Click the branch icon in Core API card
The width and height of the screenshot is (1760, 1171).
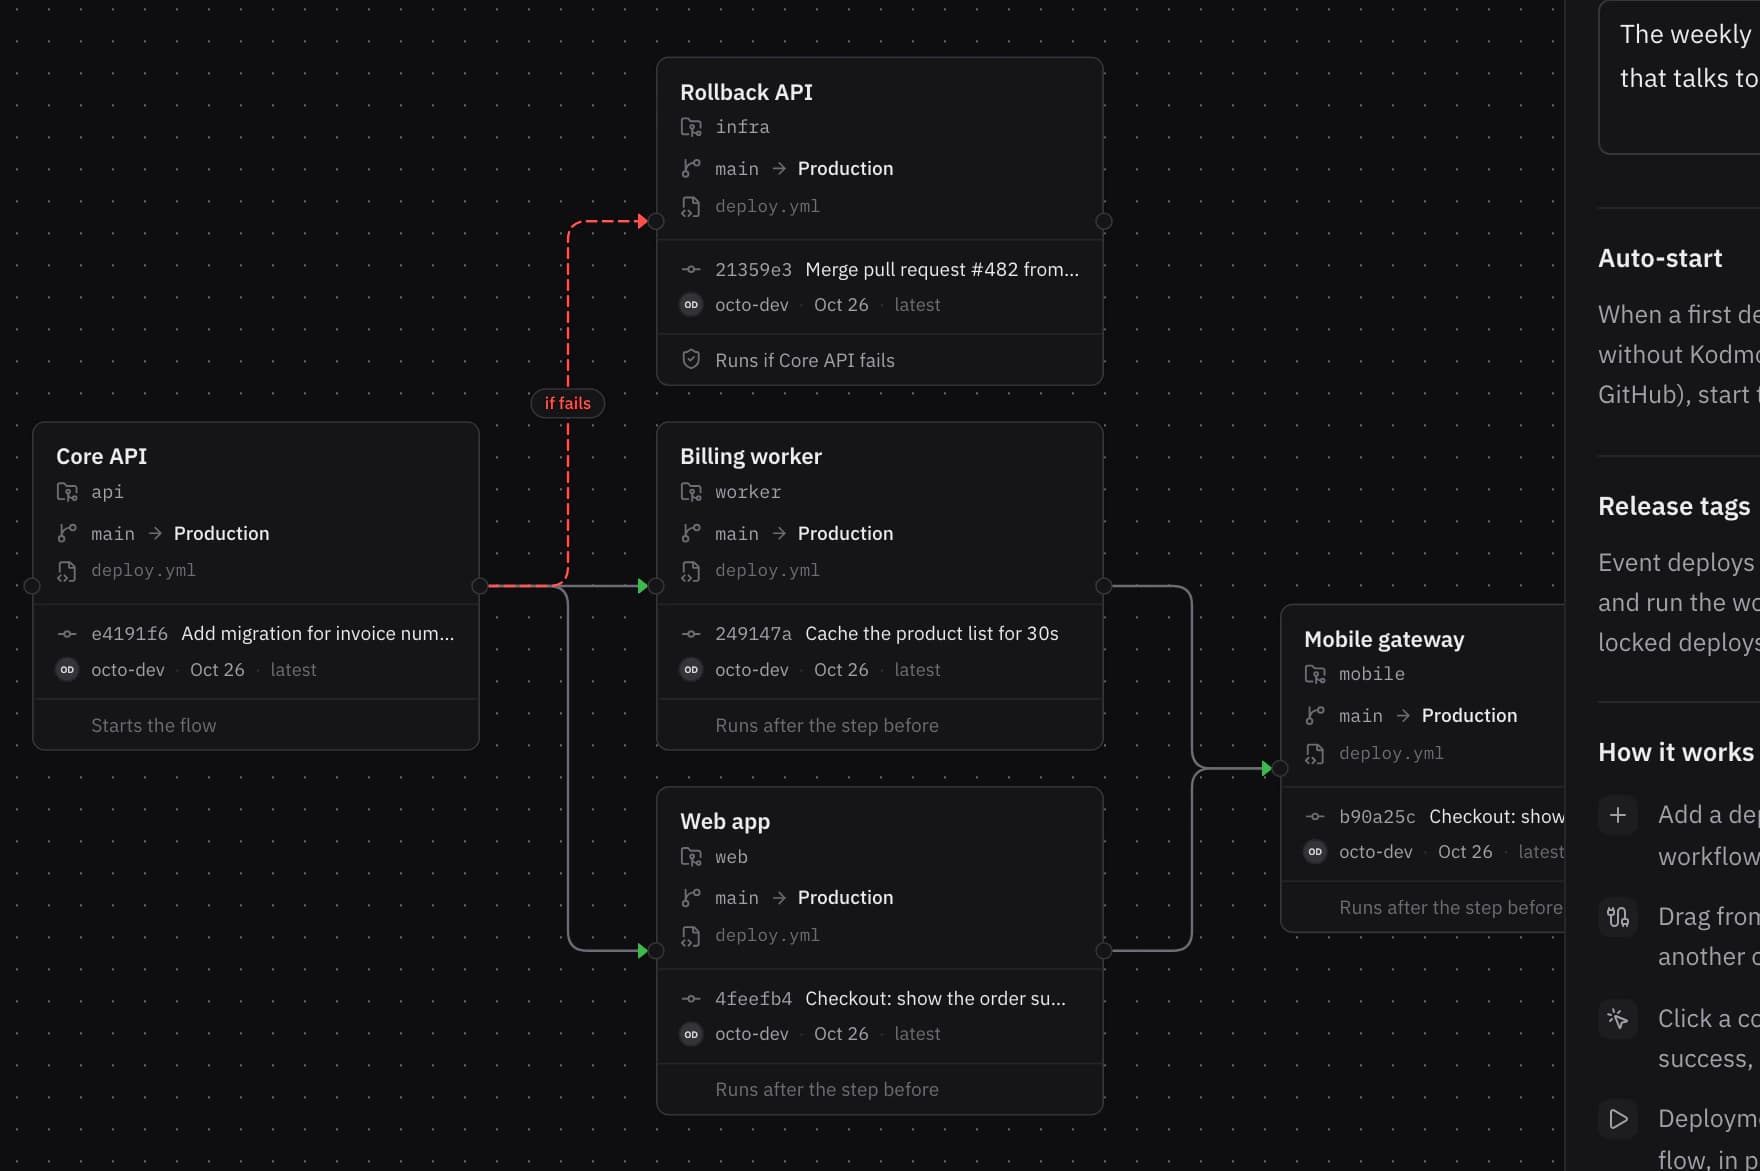tap(67, 533)
